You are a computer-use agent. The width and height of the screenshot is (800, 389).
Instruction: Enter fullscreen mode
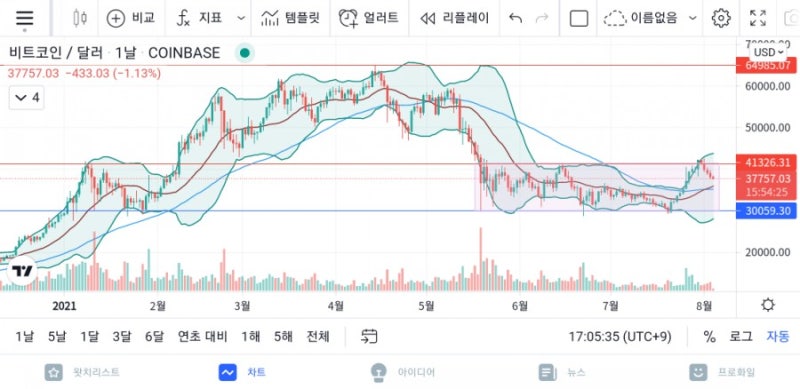pyautogui.click(x=758, y=18)
